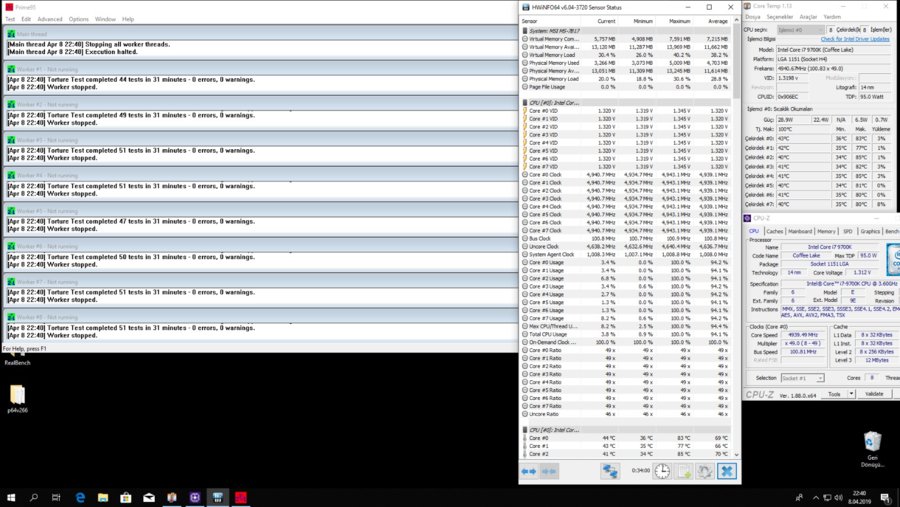Show hidden tray icons chevron

coord(816,497)
